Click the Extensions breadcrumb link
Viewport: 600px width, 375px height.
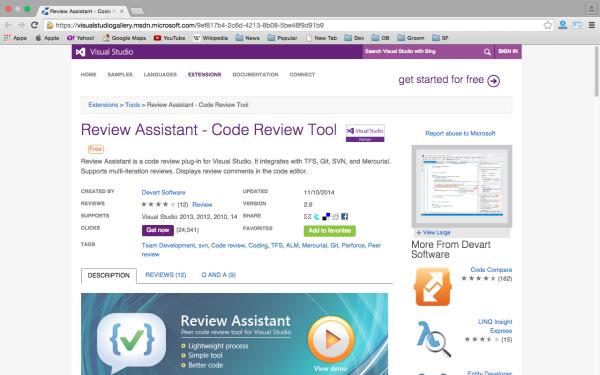[103, 105]
